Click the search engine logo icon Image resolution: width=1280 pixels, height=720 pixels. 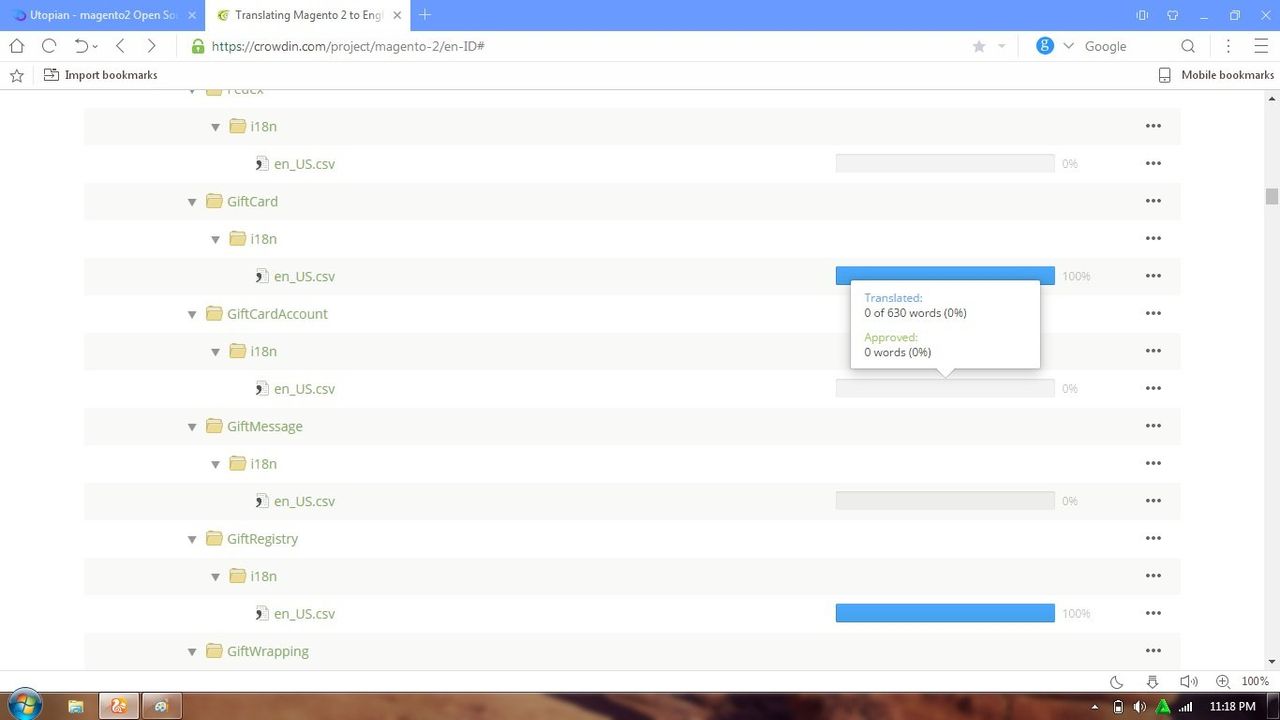click(x=1045, y=46)
